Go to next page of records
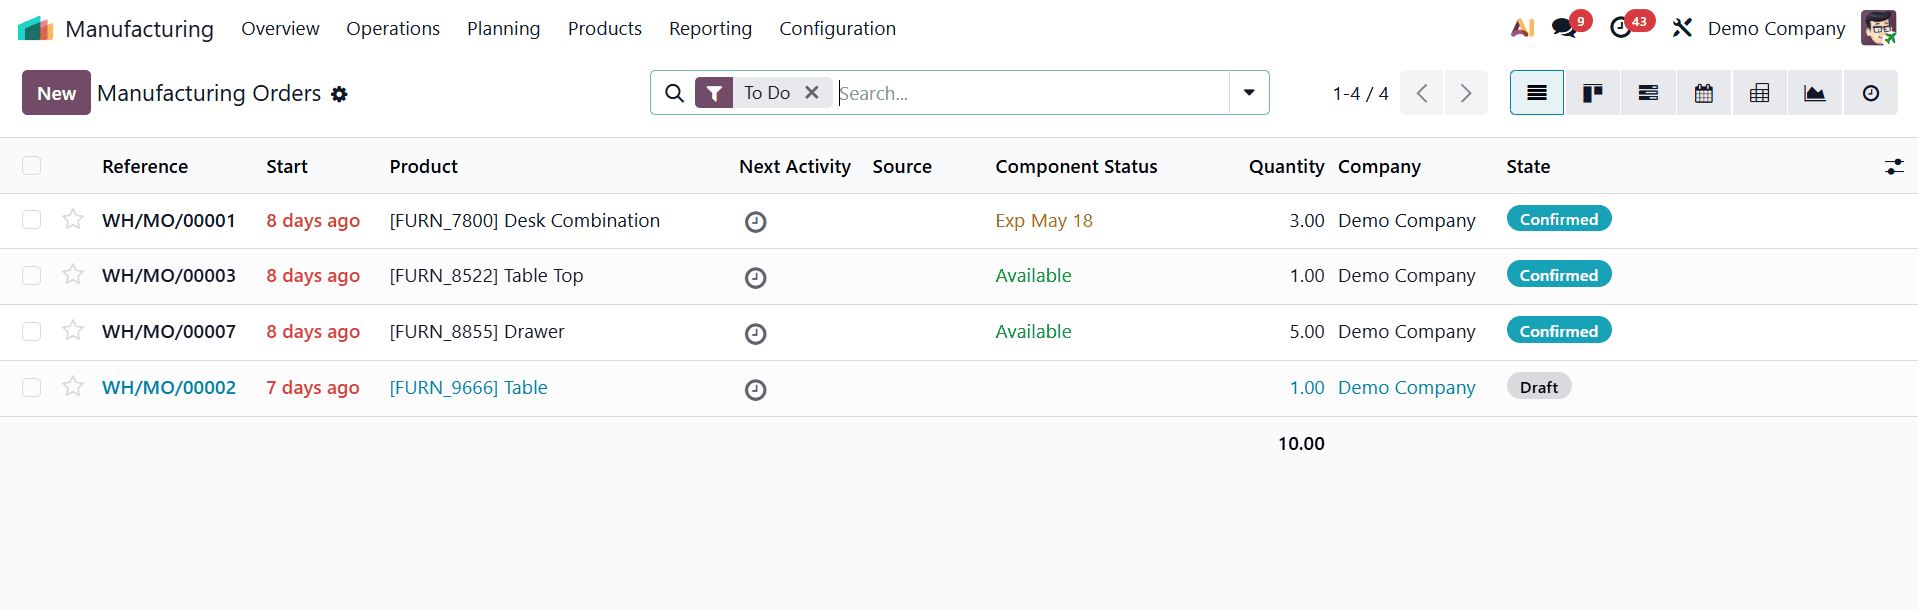The width and height of the screenshot is (1918, 610). (1466, 93)
